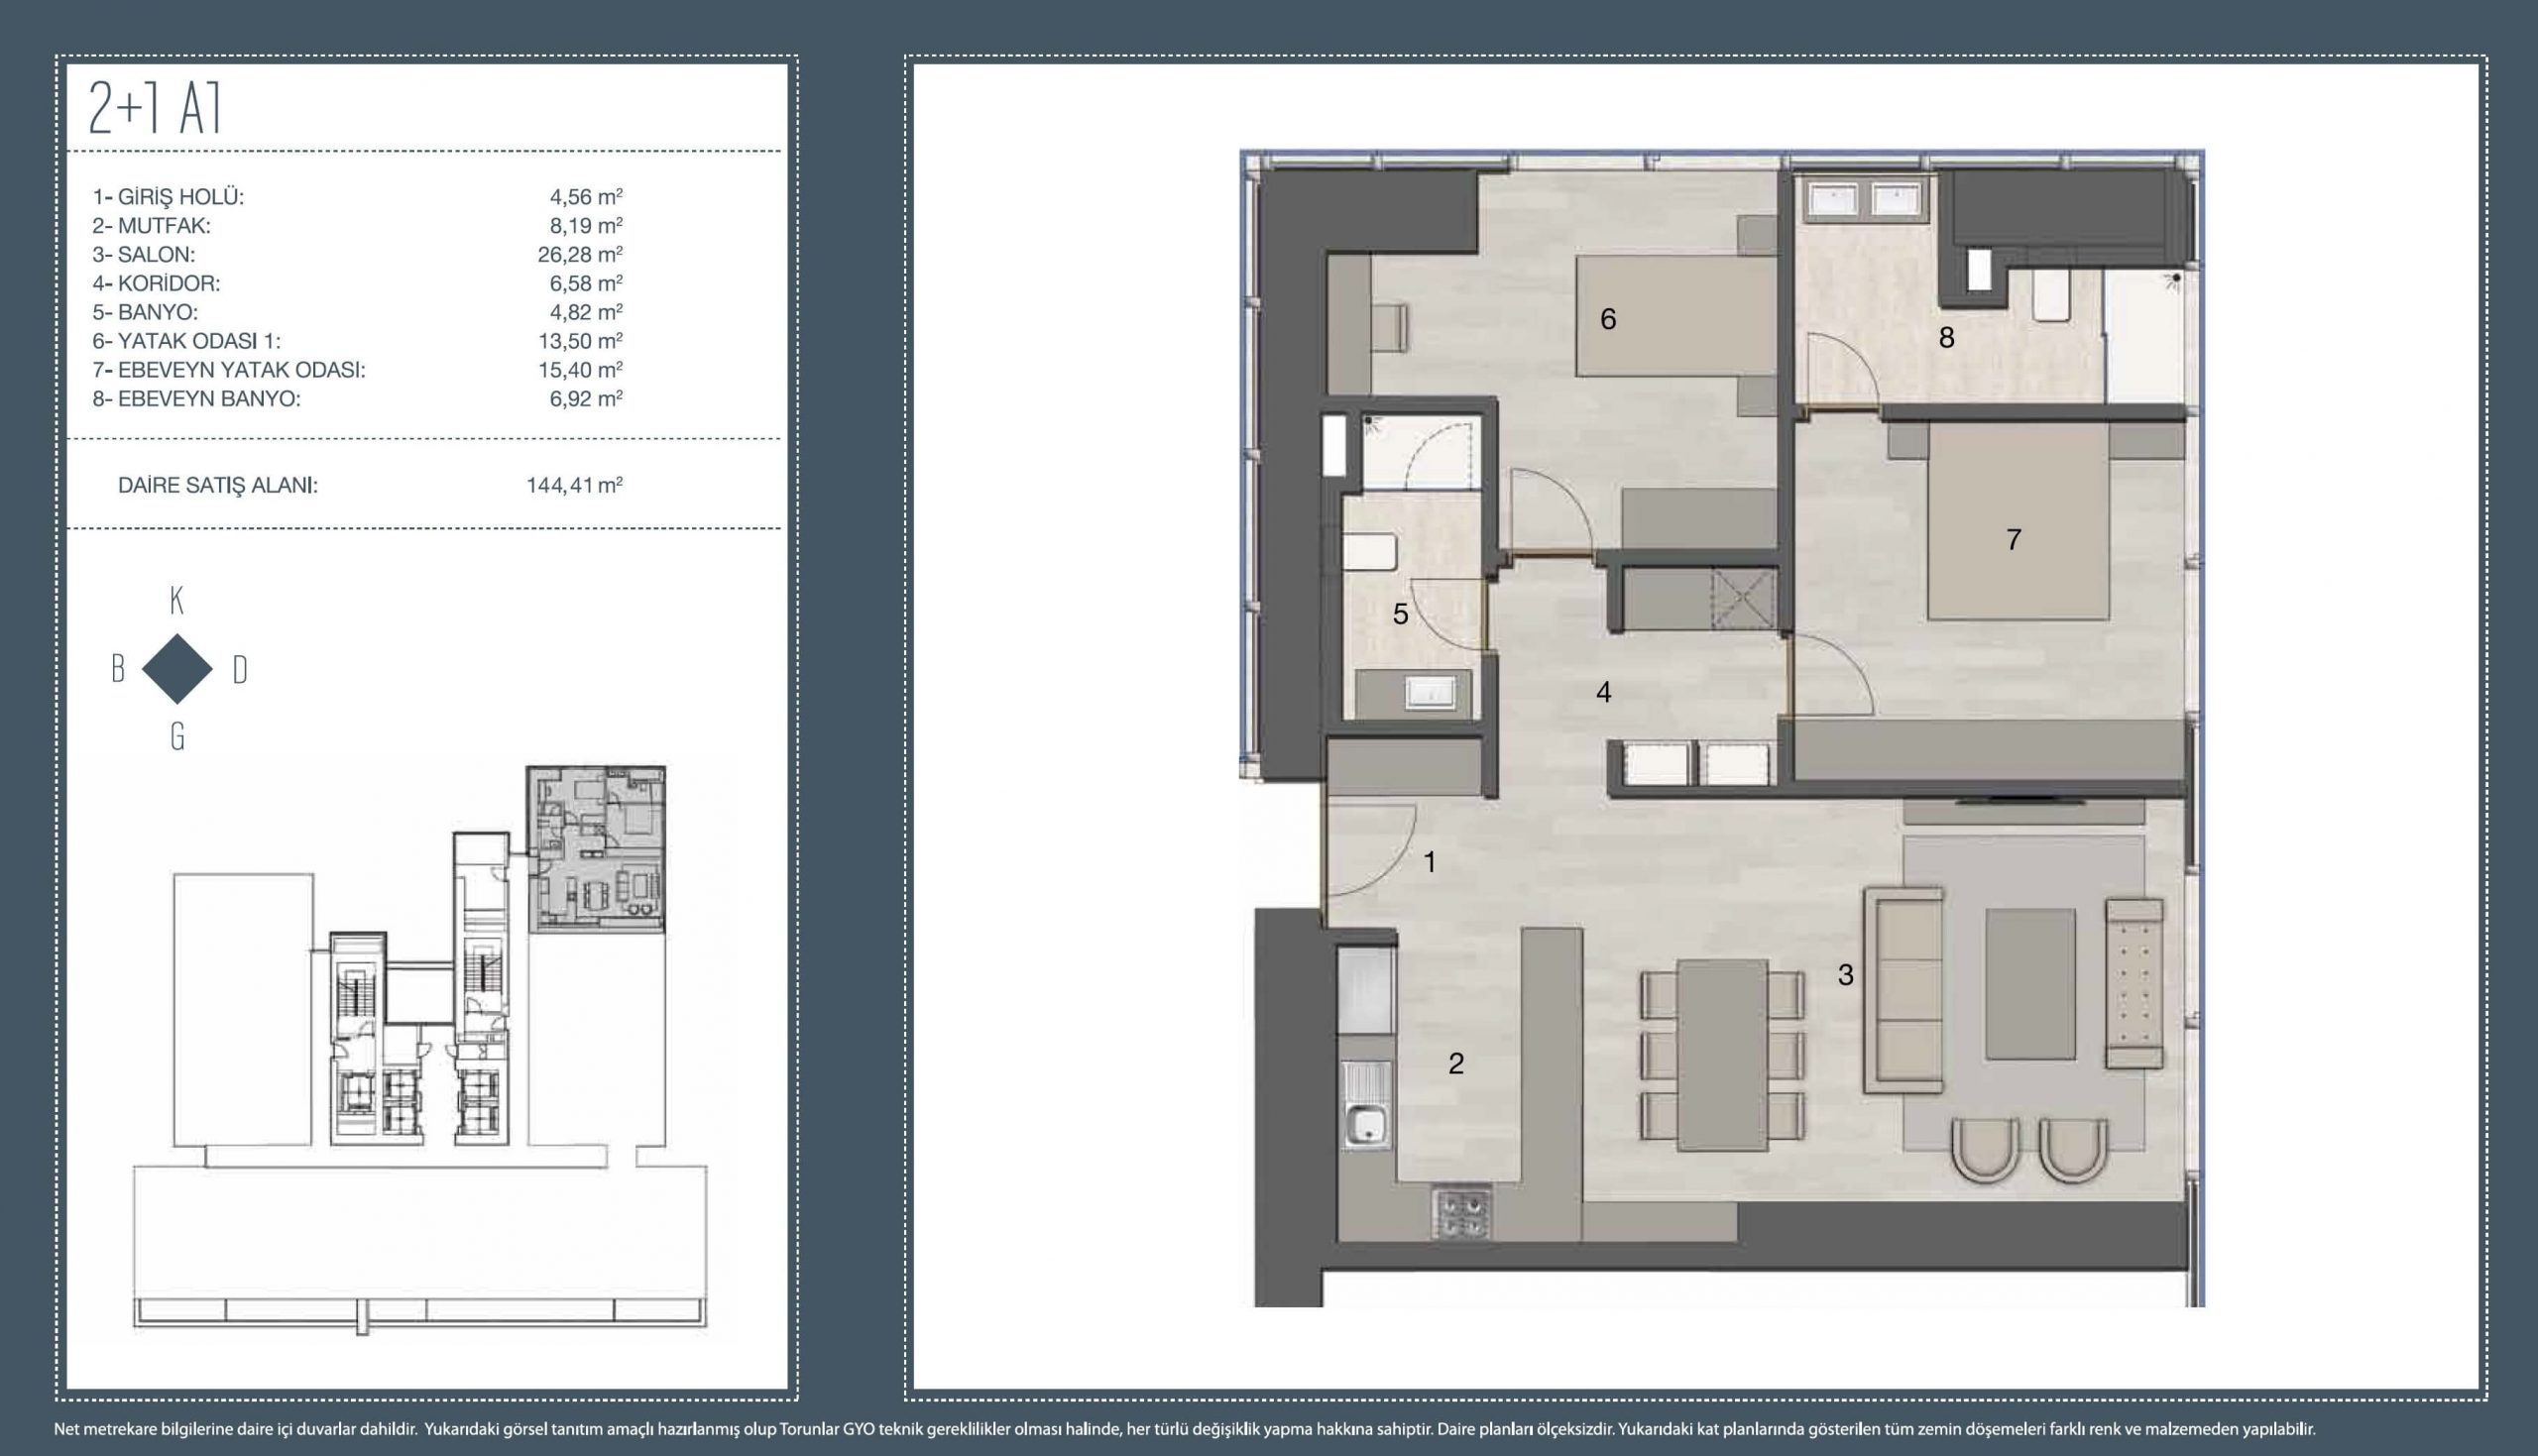The height and width of the screenshot is (1456, 2538).
Task: Click room number 4 corridor label
Action: click(x=1603, y=692)
